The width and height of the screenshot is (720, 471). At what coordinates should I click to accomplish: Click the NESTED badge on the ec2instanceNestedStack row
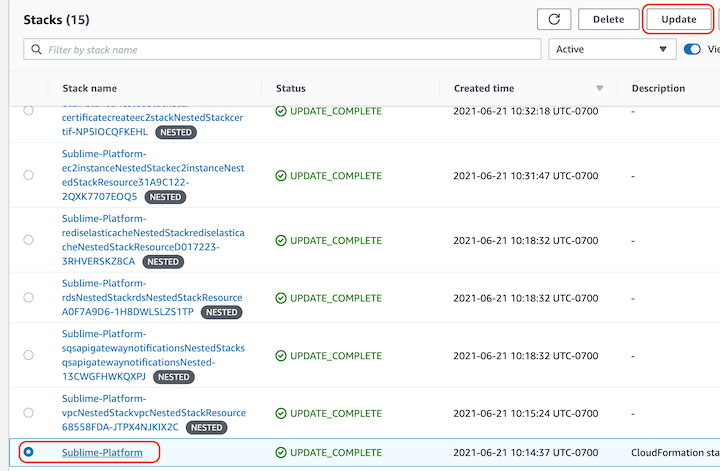(x=165, y=197)
